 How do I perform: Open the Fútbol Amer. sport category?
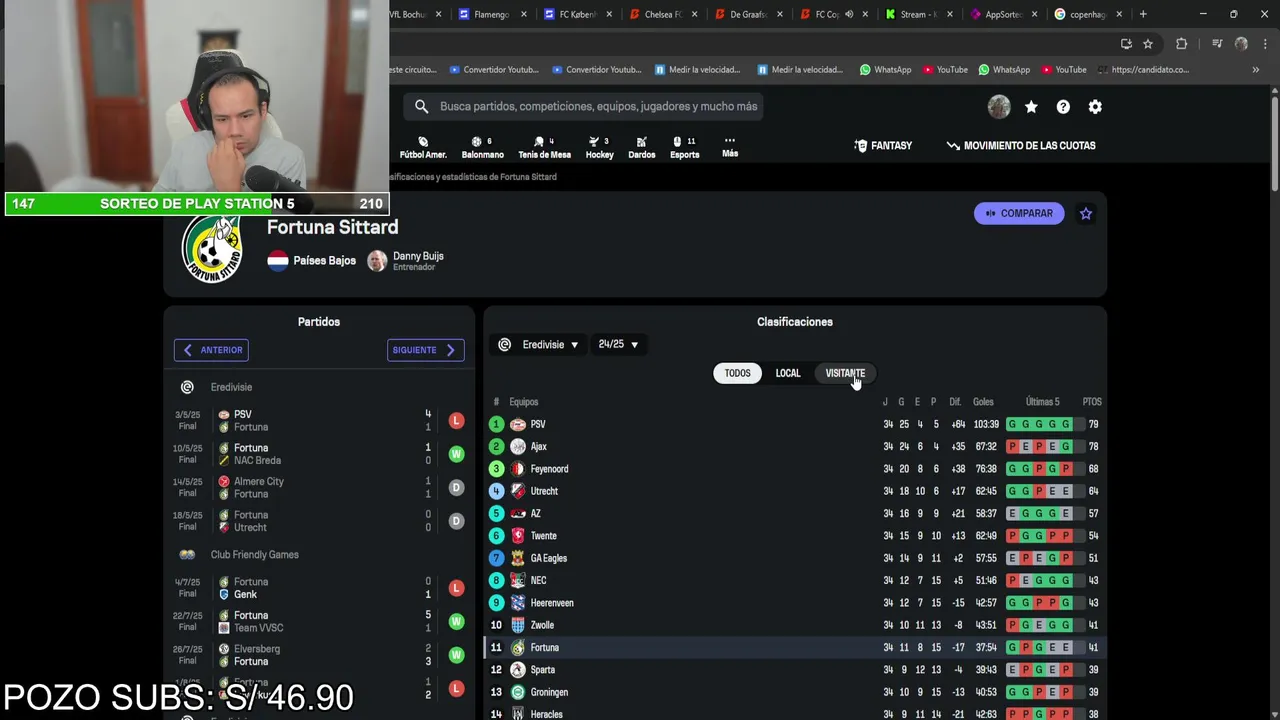pyautogui.click(x=423, y=148)
